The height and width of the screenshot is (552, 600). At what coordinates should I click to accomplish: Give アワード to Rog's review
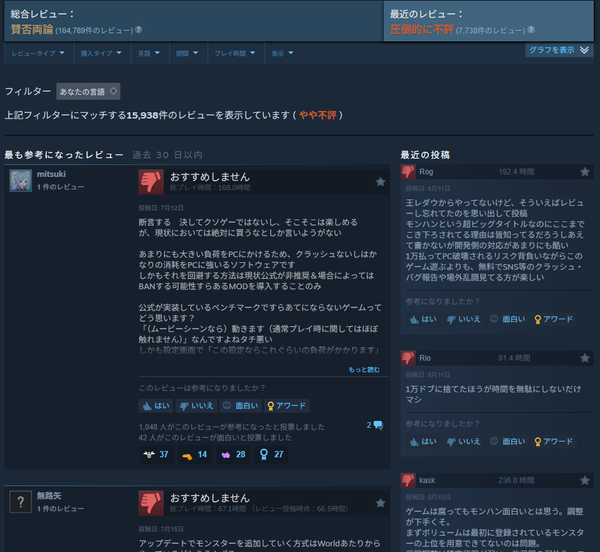click(x=554, y=319)
